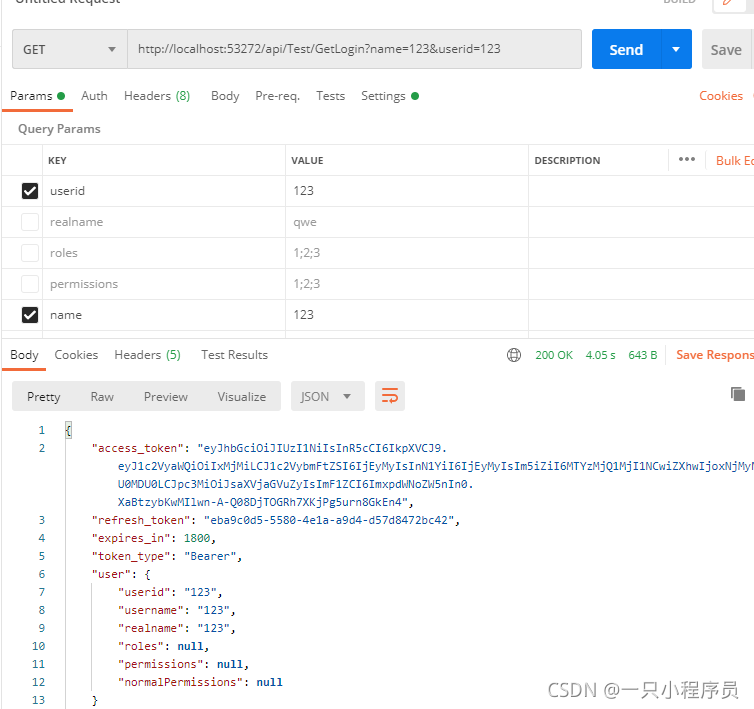
Task: Open the GET method dropdown
Action: click(x=70, y=50)
